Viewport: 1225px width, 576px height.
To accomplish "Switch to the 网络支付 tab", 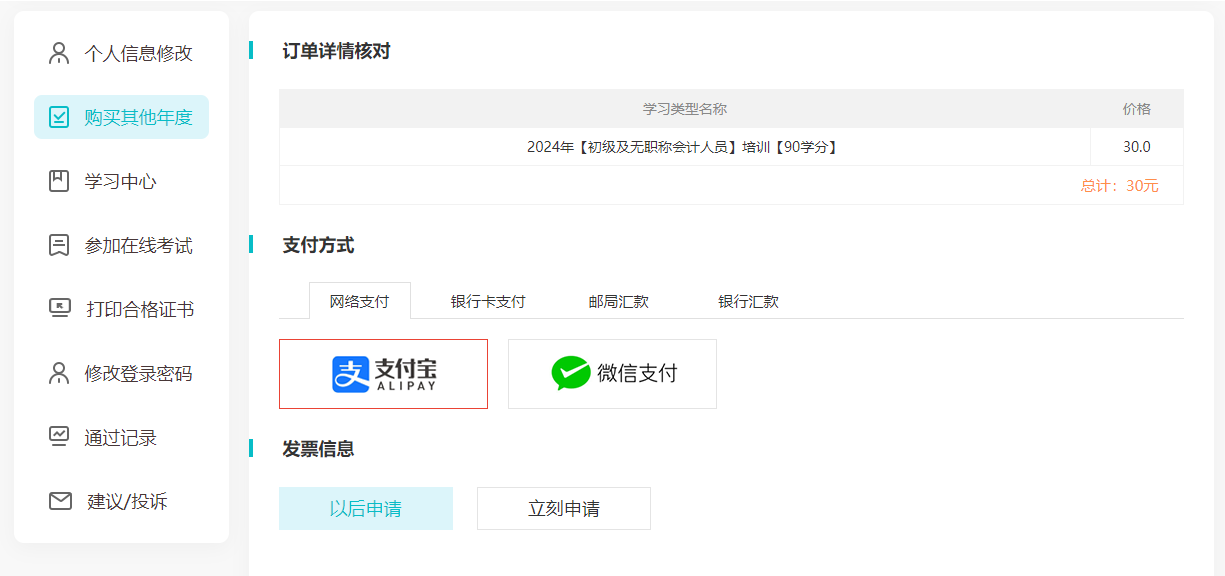I will [359, 301].
